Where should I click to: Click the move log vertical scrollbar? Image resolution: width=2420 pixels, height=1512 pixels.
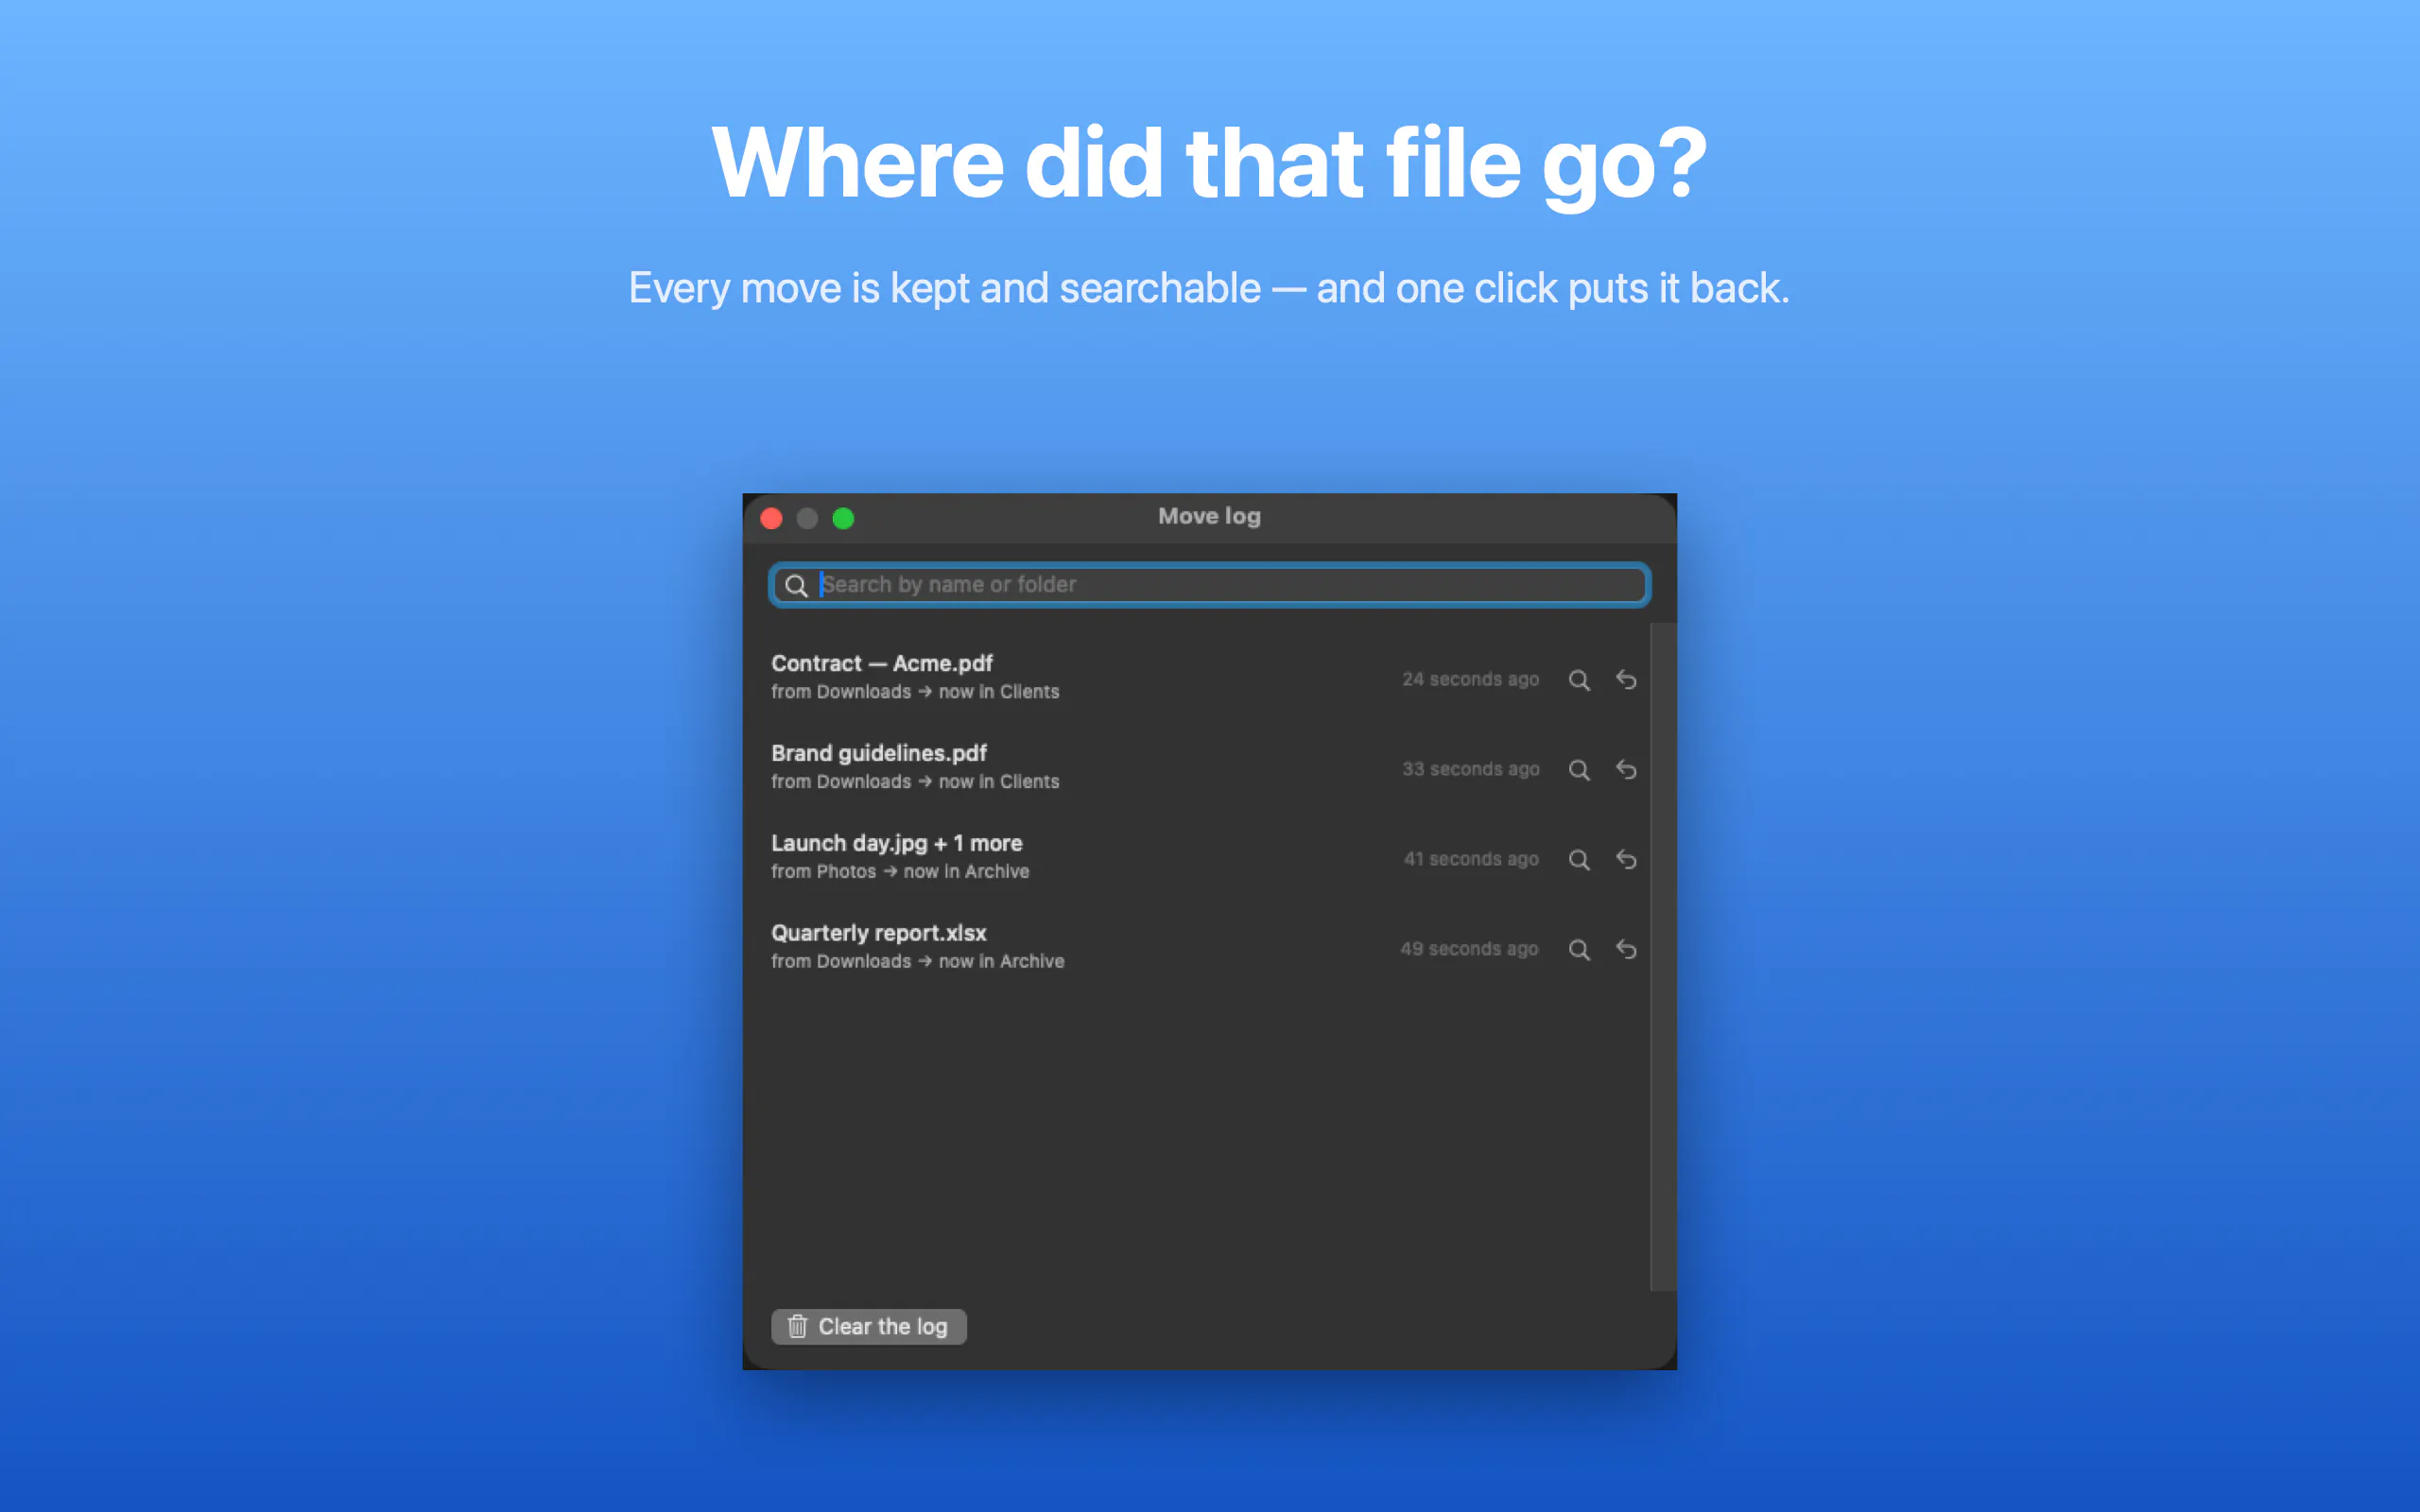click(1662, 957)
